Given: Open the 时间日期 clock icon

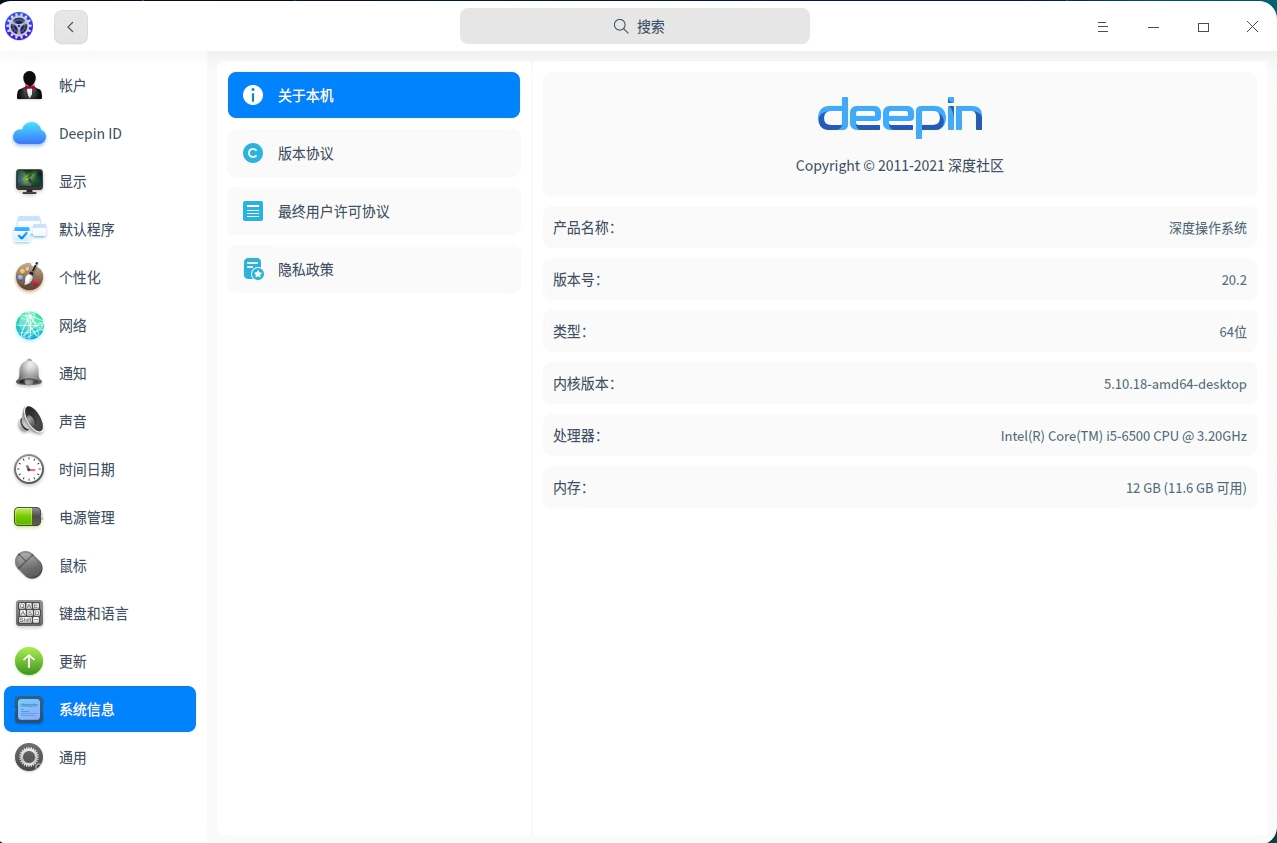Looking at the screenshot, I should pos(29,470).
